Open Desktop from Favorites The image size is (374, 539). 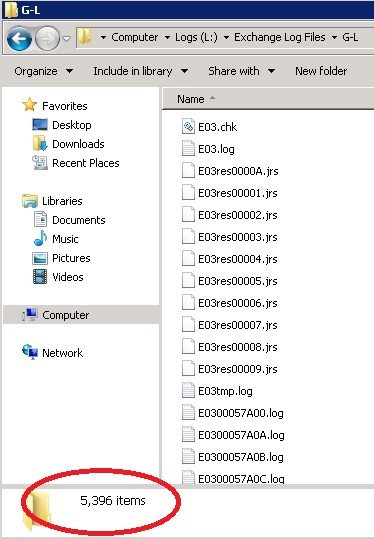[72, 125]
